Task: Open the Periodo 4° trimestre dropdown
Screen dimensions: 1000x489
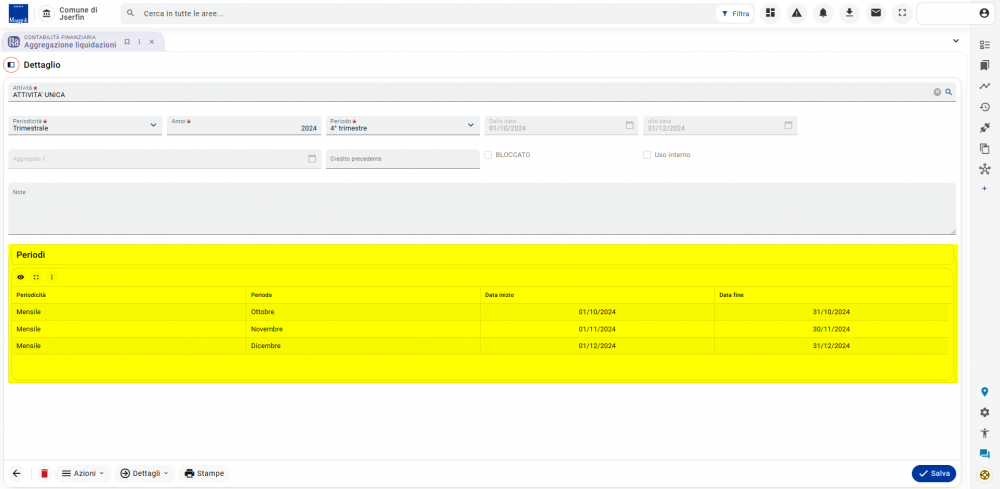Action: 402,125
